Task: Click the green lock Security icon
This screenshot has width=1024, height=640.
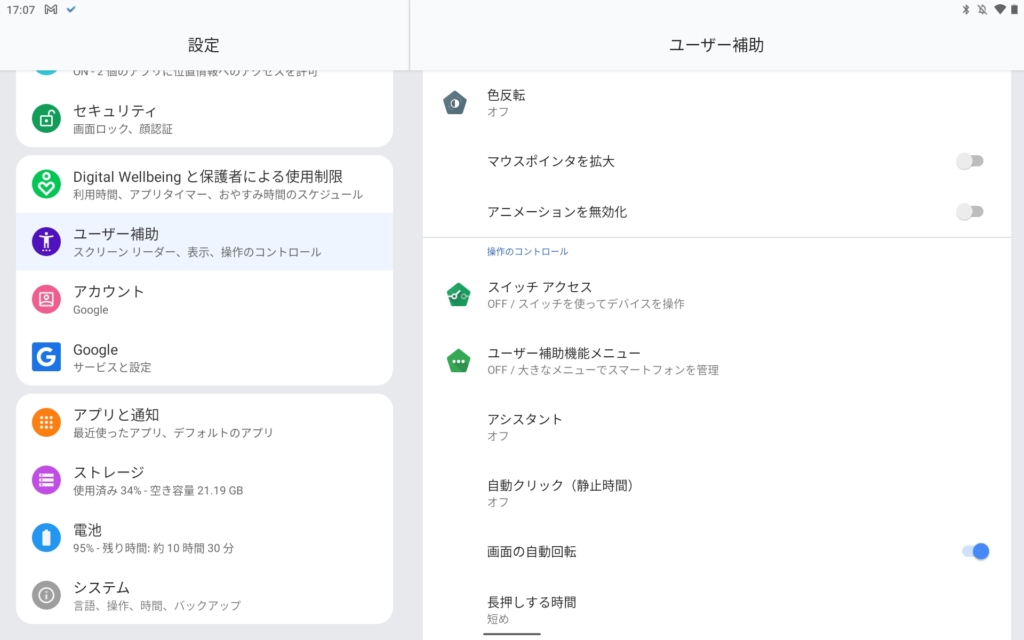Action: click(46, 119)
